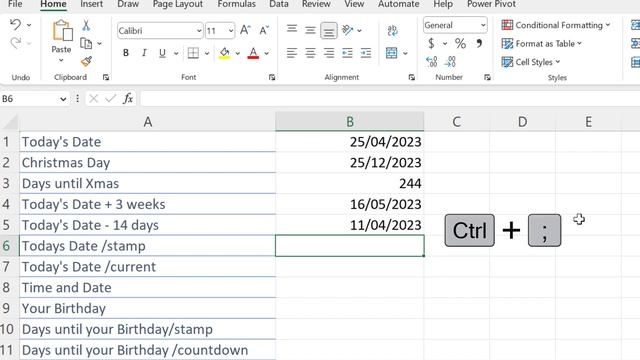Toggle Wrap Text icon

click(392, 30)
